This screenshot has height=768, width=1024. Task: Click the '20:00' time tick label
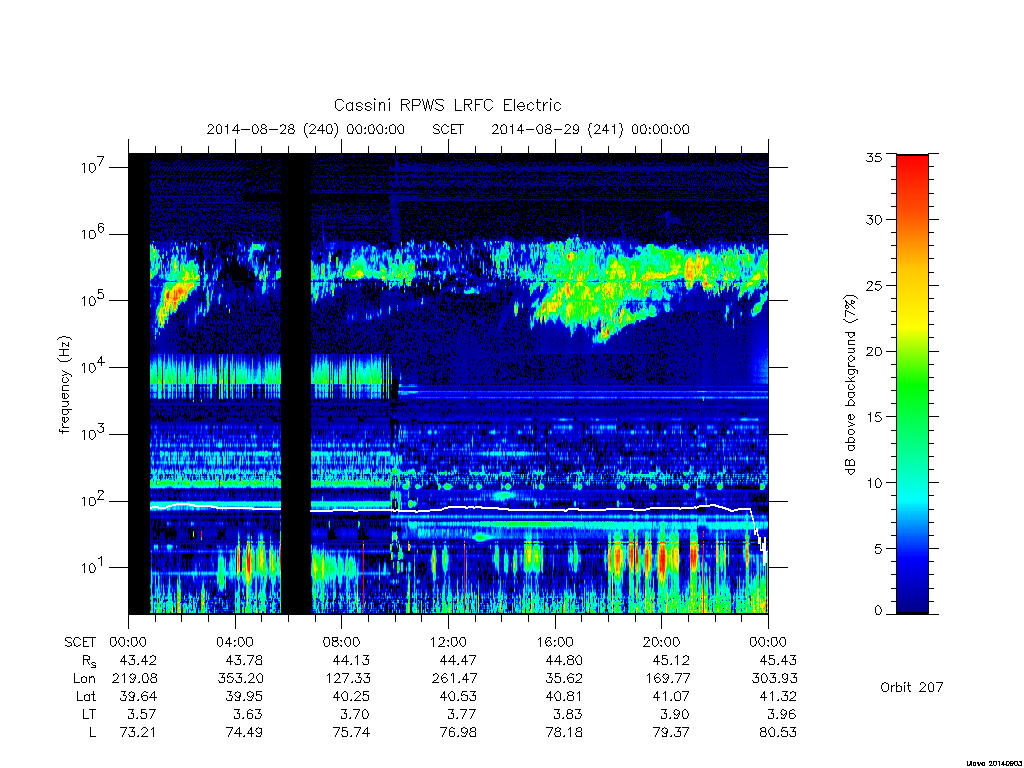[661, 642]
